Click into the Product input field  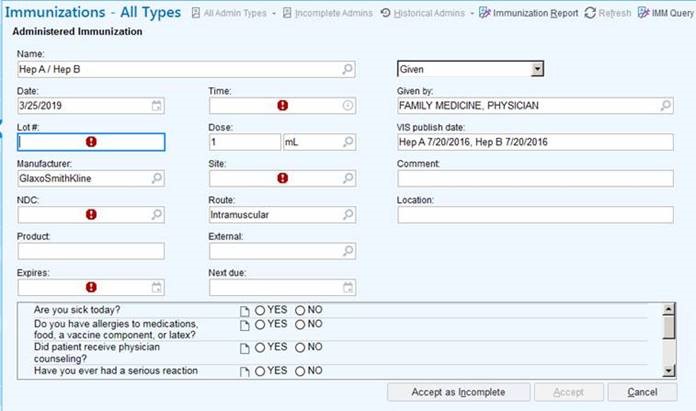[91, 251]
